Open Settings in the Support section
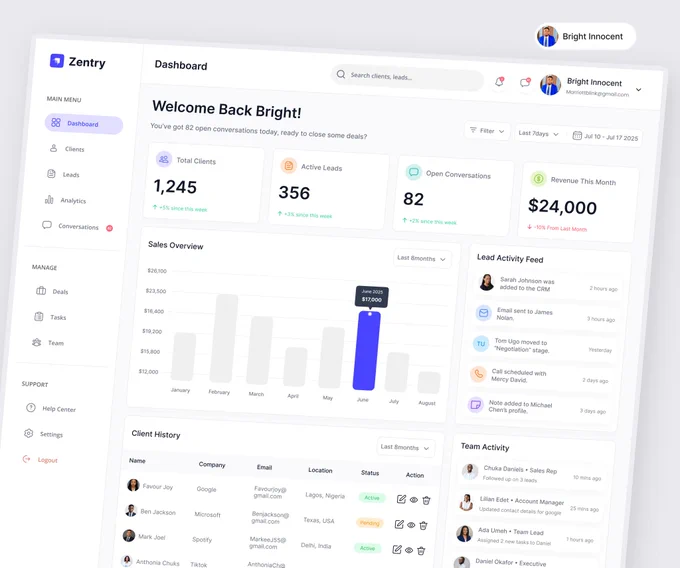 click(43, 434)
